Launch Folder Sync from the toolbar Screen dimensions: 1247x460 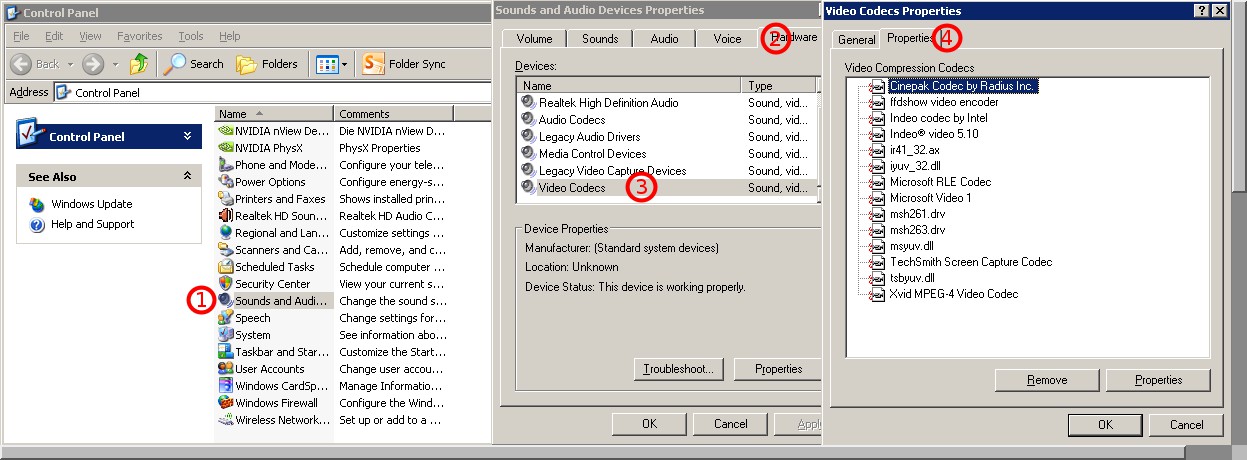(404, 64)
